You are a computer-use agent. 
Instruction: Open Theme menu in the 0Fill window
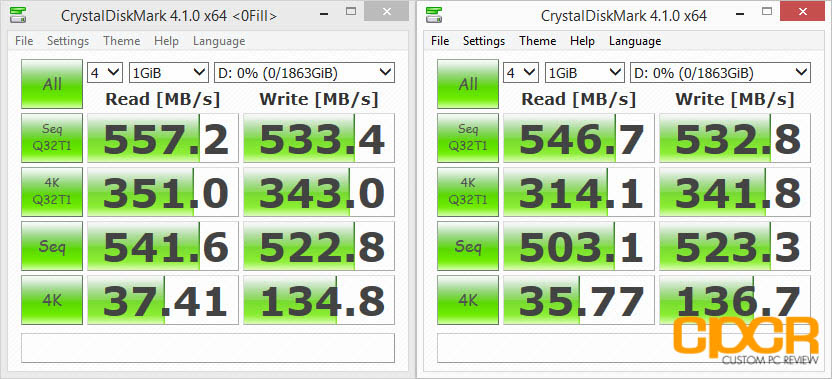coord(122,41)
